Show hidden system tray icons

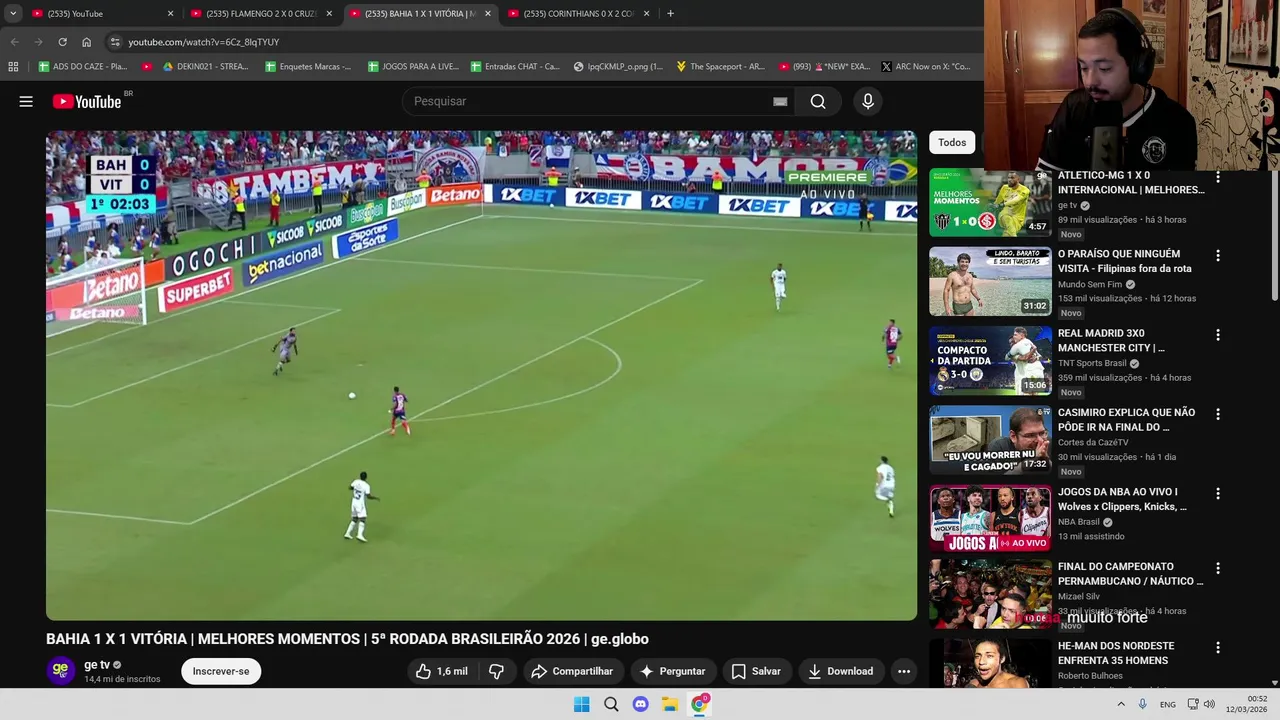click(x=1120, y=704)
